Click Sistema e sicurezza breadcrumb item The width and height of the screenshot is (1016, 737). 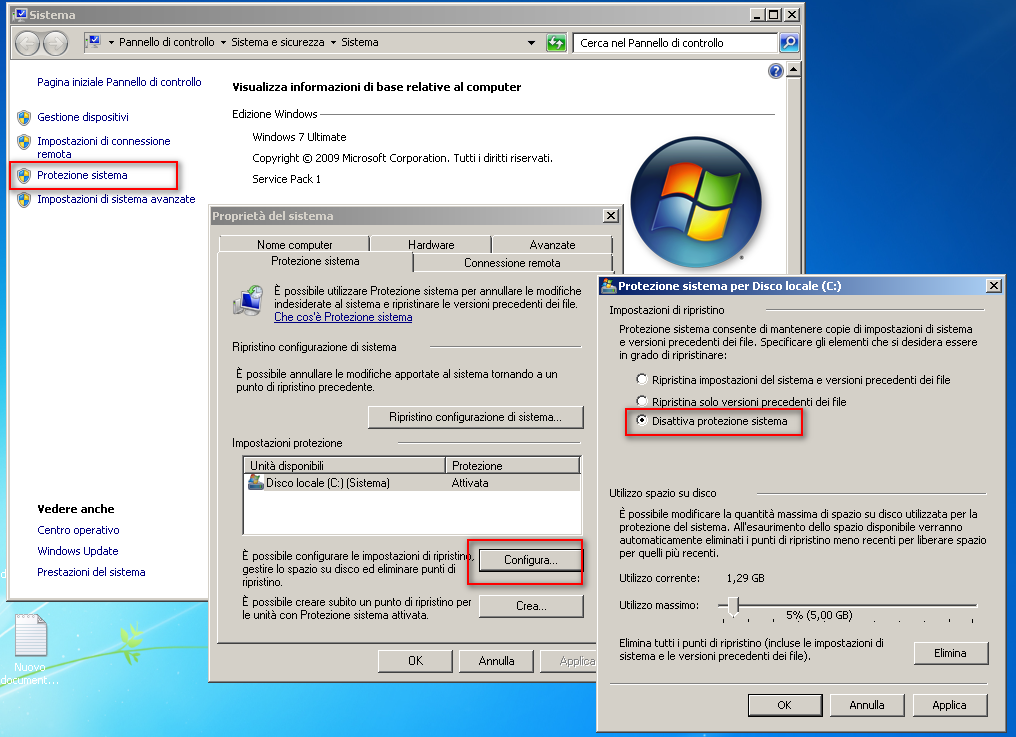point(277,42)
